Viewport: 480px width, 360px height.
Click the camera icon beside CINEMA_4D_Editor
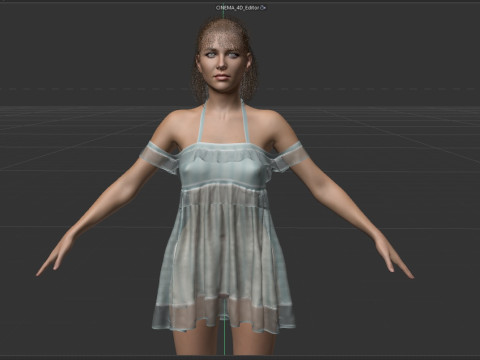[x=263, y=7]
